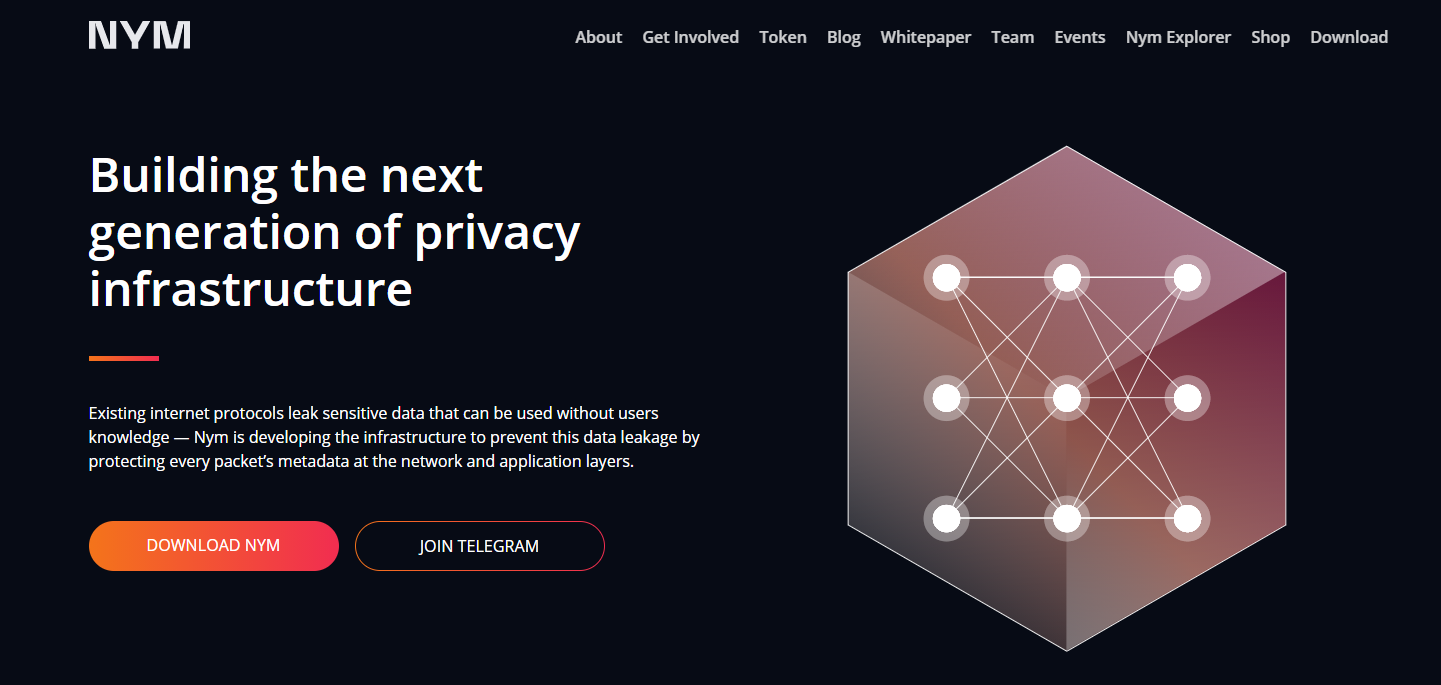
Task: Open the Whitepaper link
Action: pyautogui.click(x=925, y=37)
